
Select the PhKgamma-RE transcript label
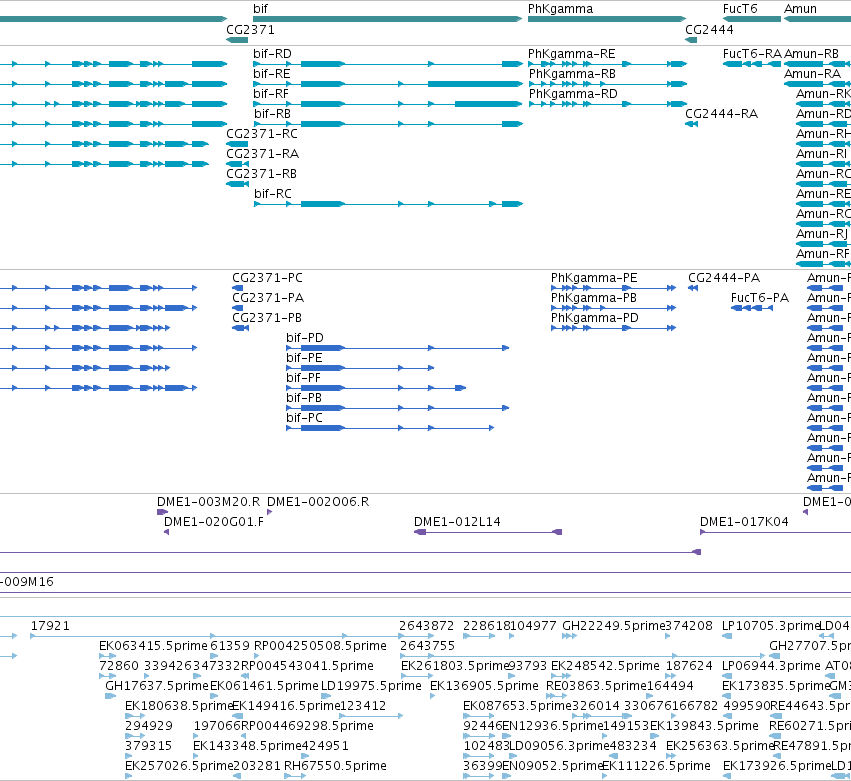pyautogui.click(x=571, y=54)
